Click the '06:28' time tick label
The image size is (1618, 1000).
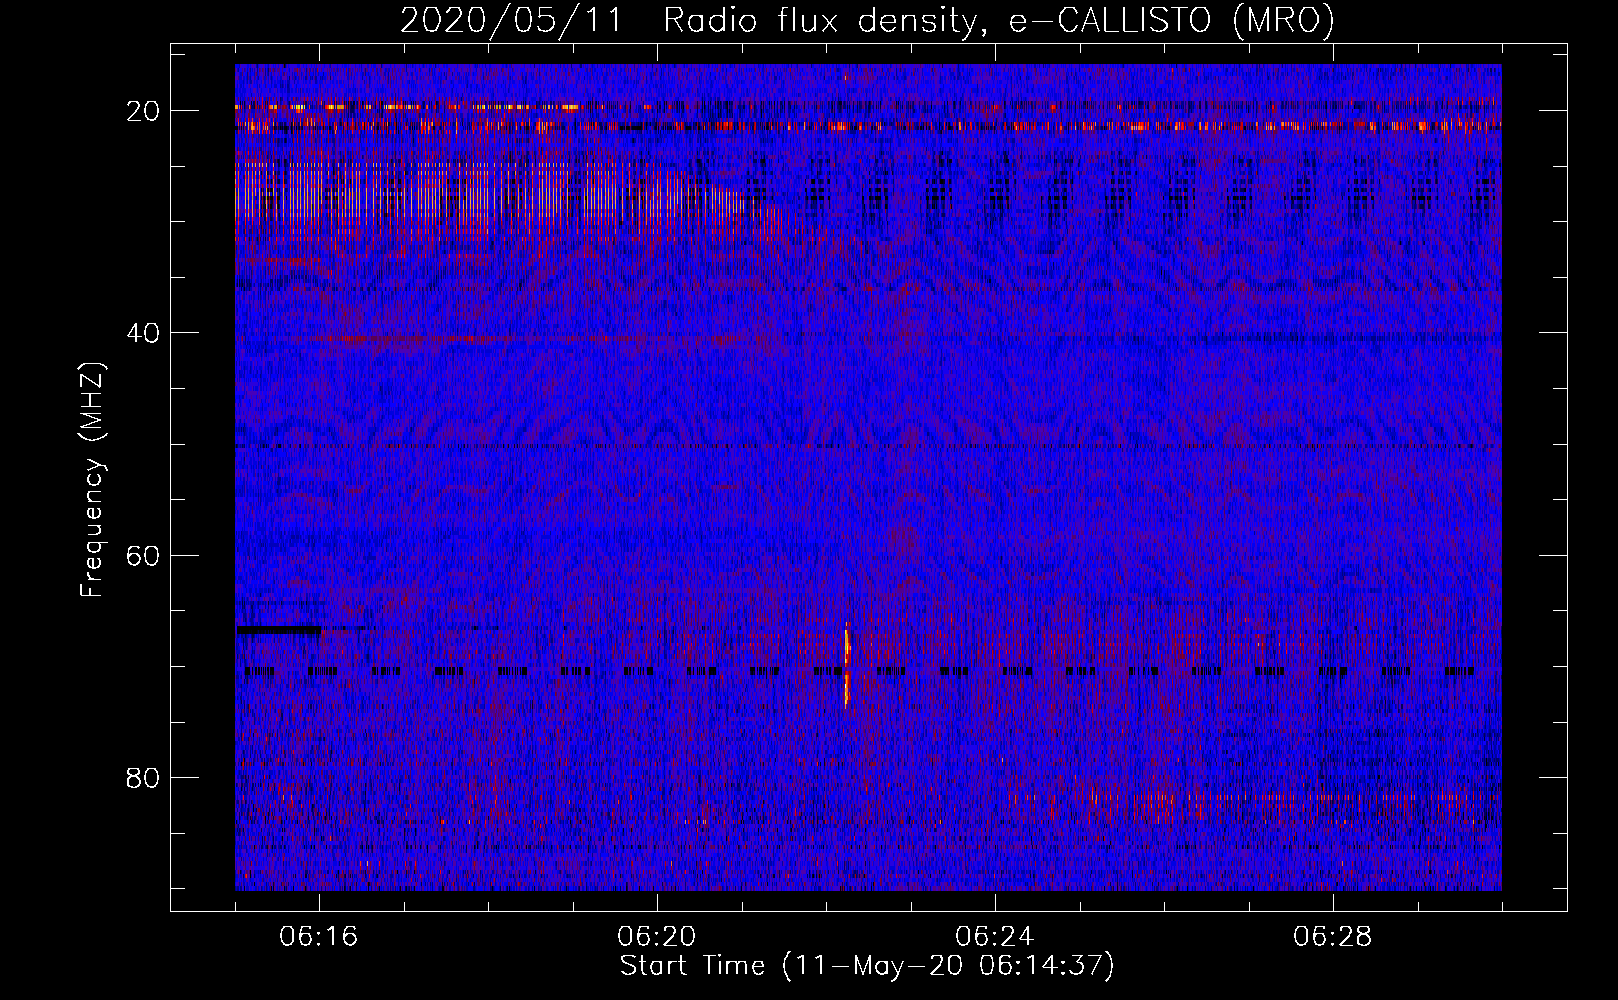[1333, 937]
